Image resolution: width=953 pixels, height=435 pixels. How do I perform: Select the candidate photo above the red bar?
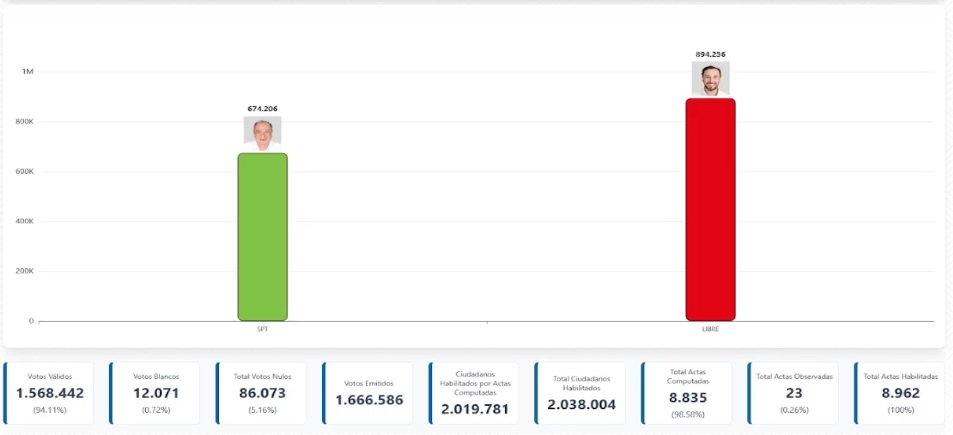point(710,78)
